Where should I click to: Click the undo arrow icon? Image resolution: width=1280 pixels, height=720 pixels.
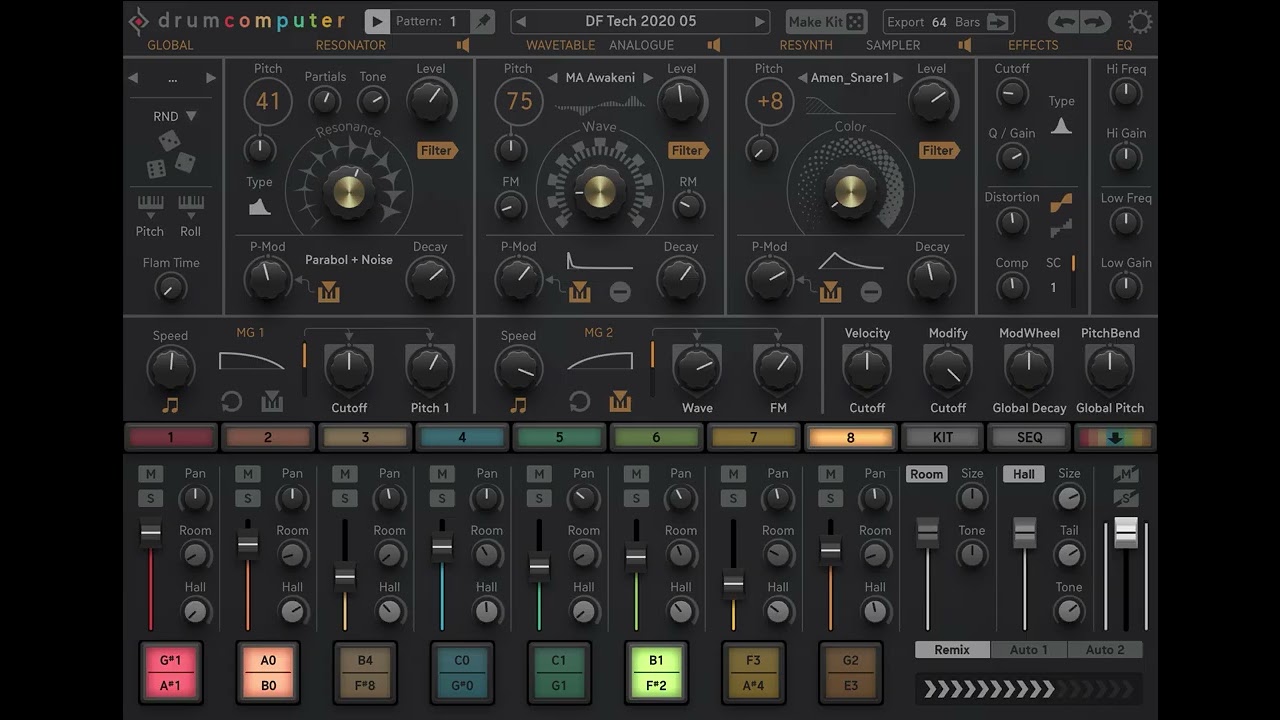(x=1064, y=21)
